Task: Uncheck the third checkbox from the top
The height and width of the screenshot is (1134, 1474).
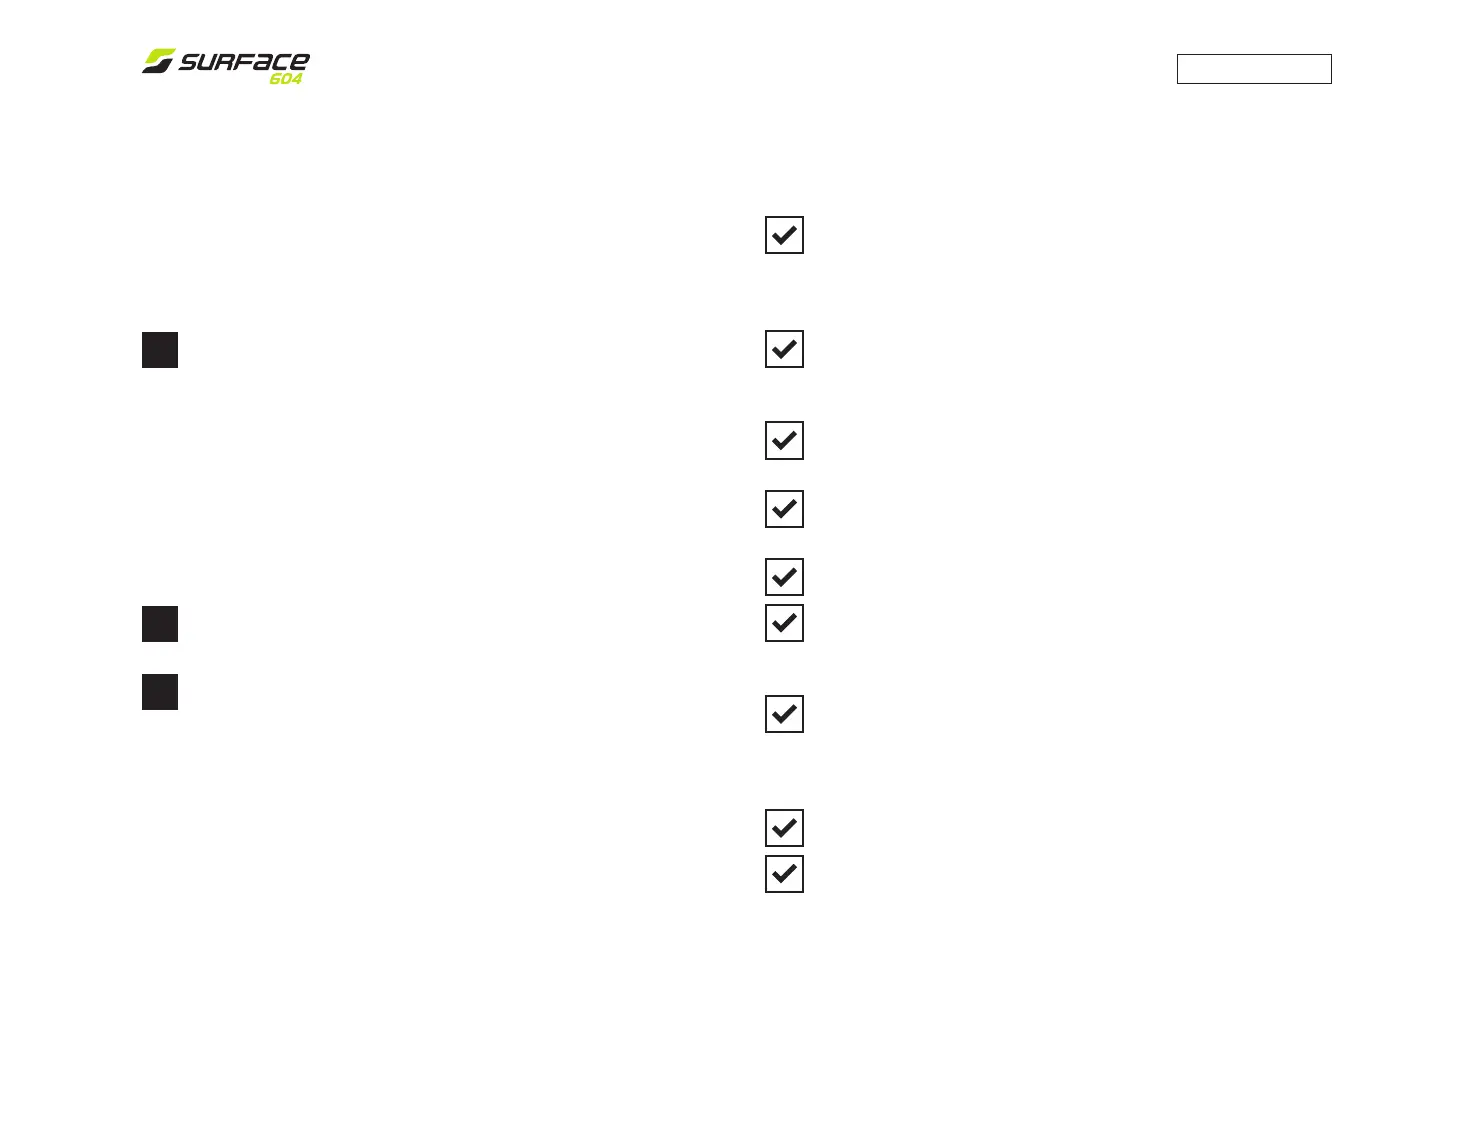Action: [784, 440]
